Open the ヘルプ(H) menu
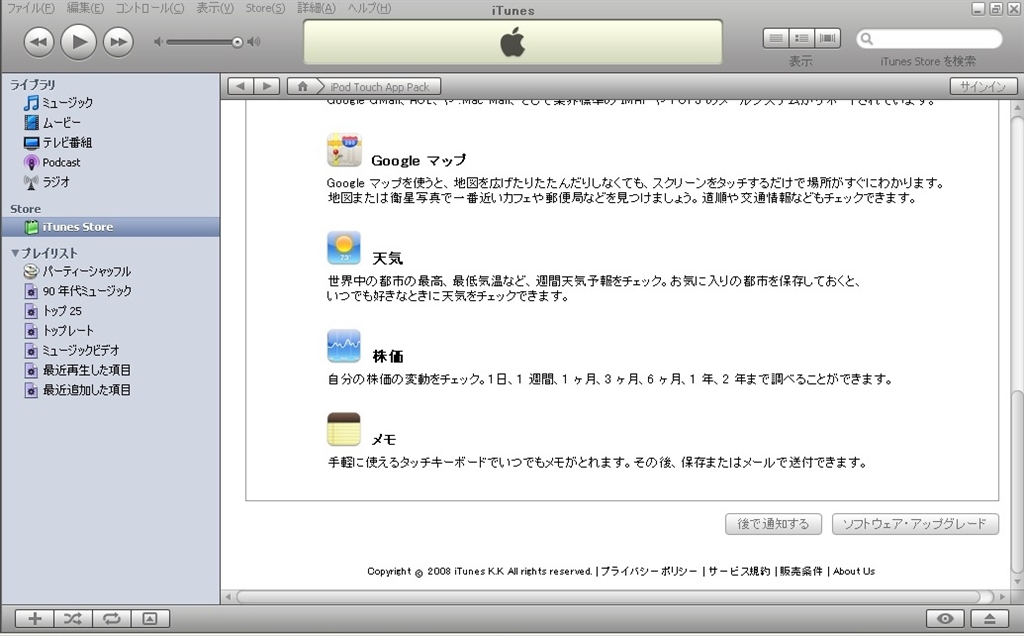Viewport: 1024px width, 636px height. [x=369, y=8]
